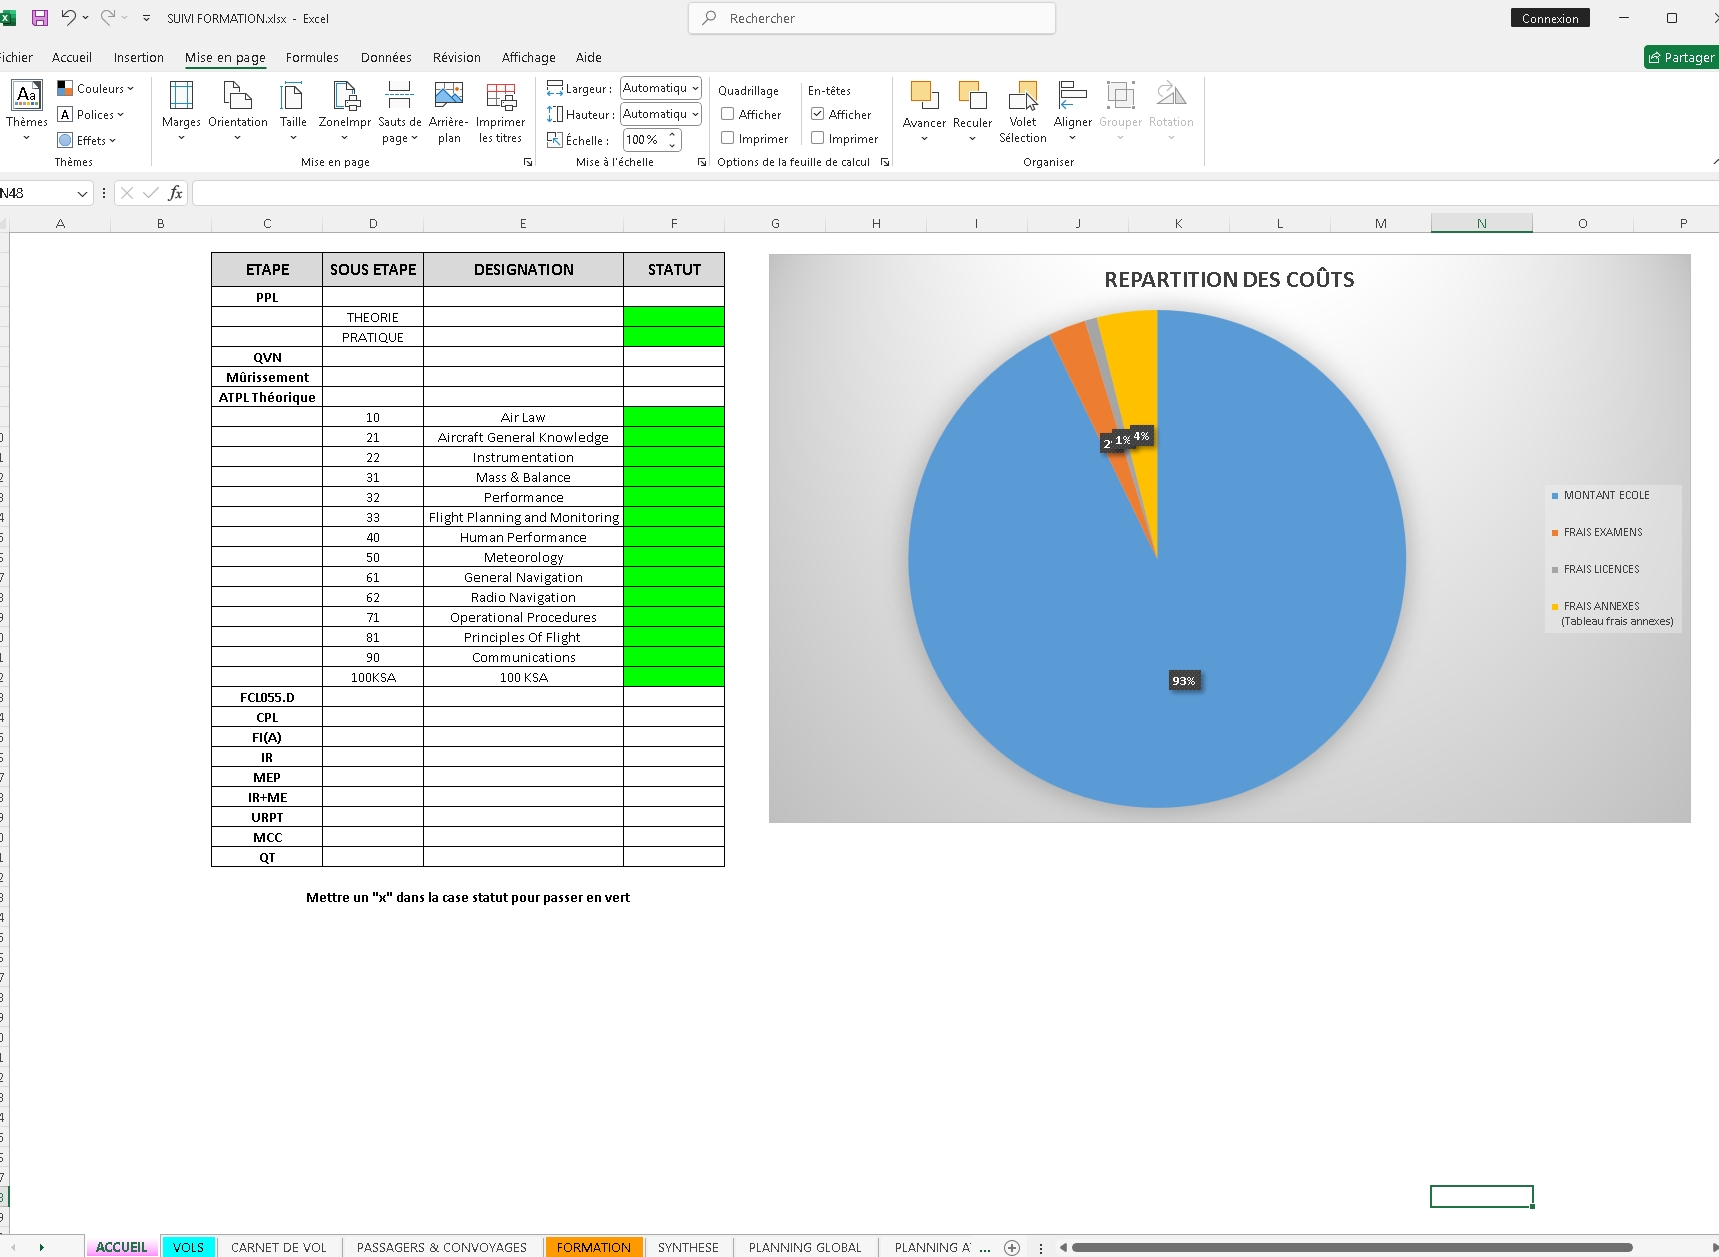
Task: Enable Quadrillage Afficher checkbox
Action: 728,114
